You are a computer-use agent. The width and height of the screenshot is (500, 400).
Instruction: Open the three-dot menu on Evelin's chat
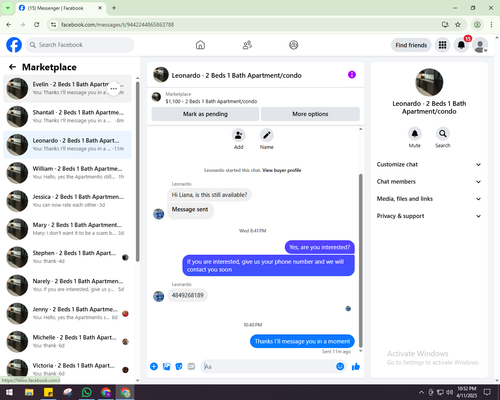tap(114, 89)
